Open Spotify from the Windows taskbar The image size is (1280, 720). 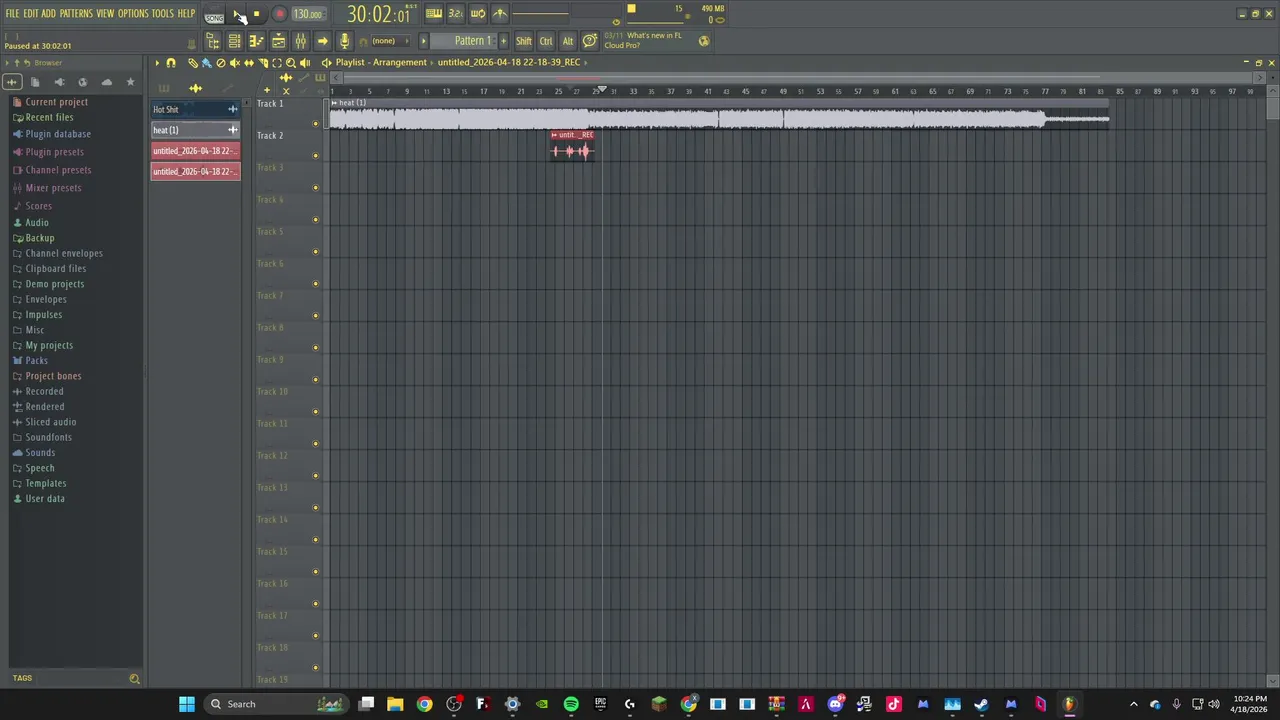[571, 704]
